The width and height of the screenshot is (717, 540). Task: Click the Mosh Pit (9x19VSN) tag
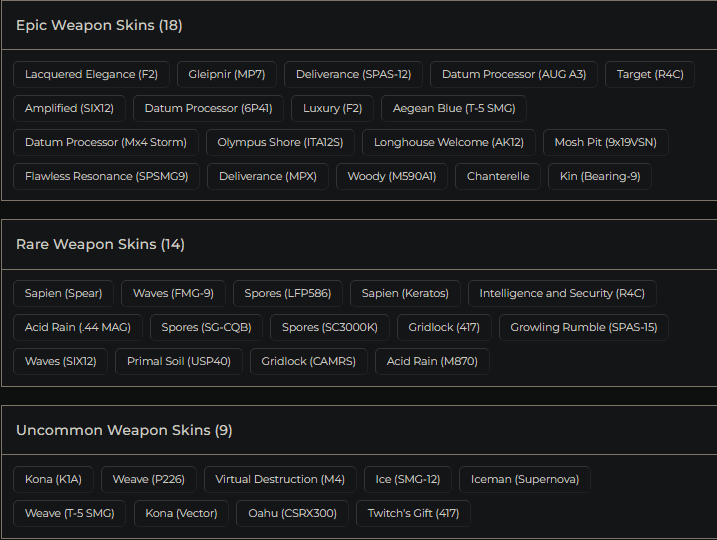pyautogui.click(x=606, y=142)
